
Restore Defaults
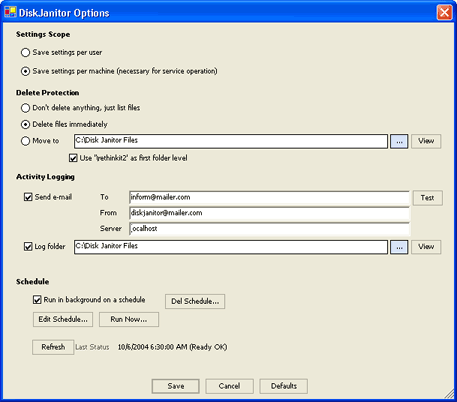(284, 386)
